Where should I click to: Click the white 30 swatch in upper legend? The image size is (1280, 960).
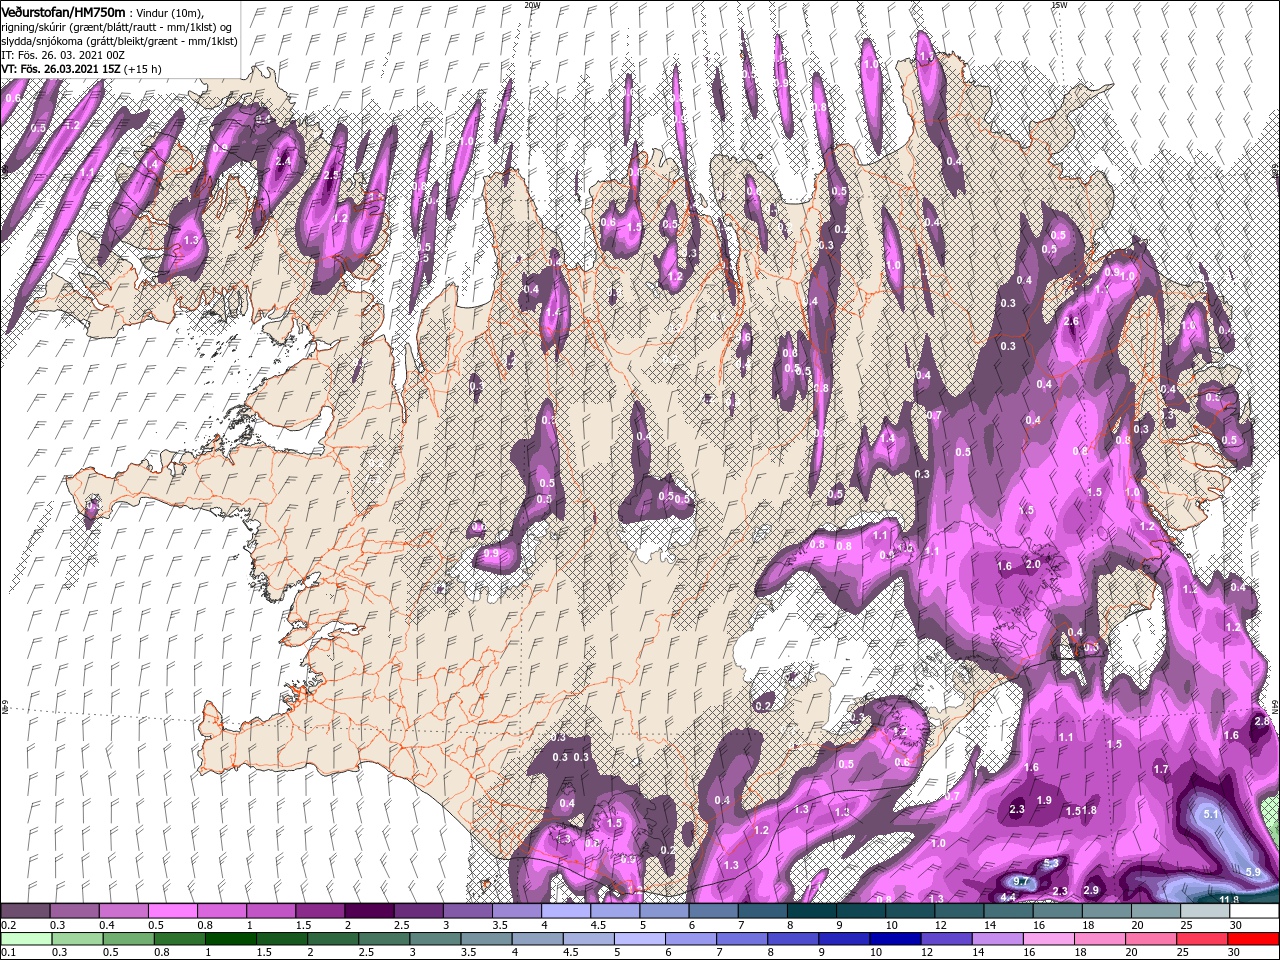tap(1255, 911)
